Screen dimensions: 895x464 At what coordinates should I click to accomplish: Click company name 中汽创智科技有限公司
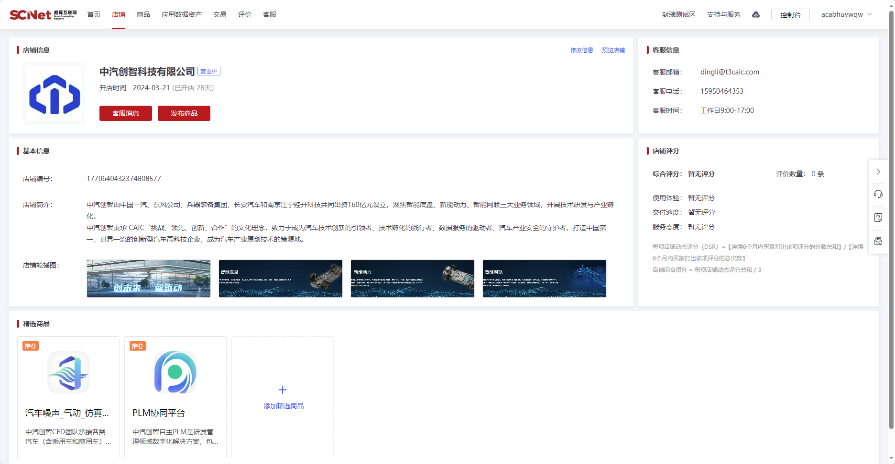(x=147, y=72)
